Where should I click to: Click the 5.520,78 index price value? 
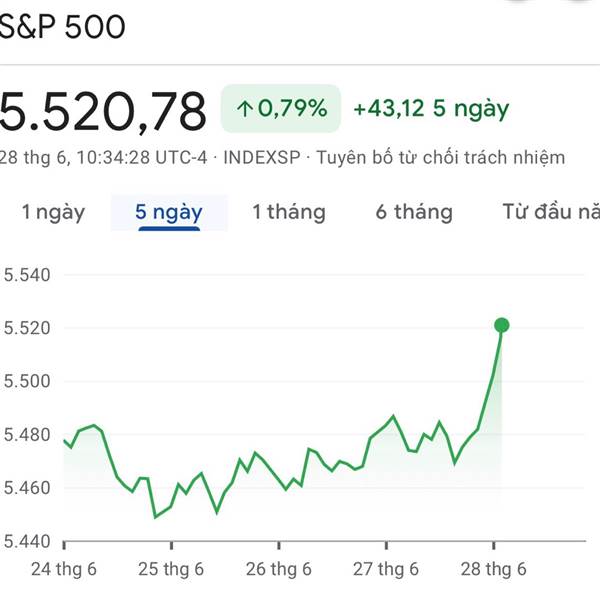[x=102, y=110]
